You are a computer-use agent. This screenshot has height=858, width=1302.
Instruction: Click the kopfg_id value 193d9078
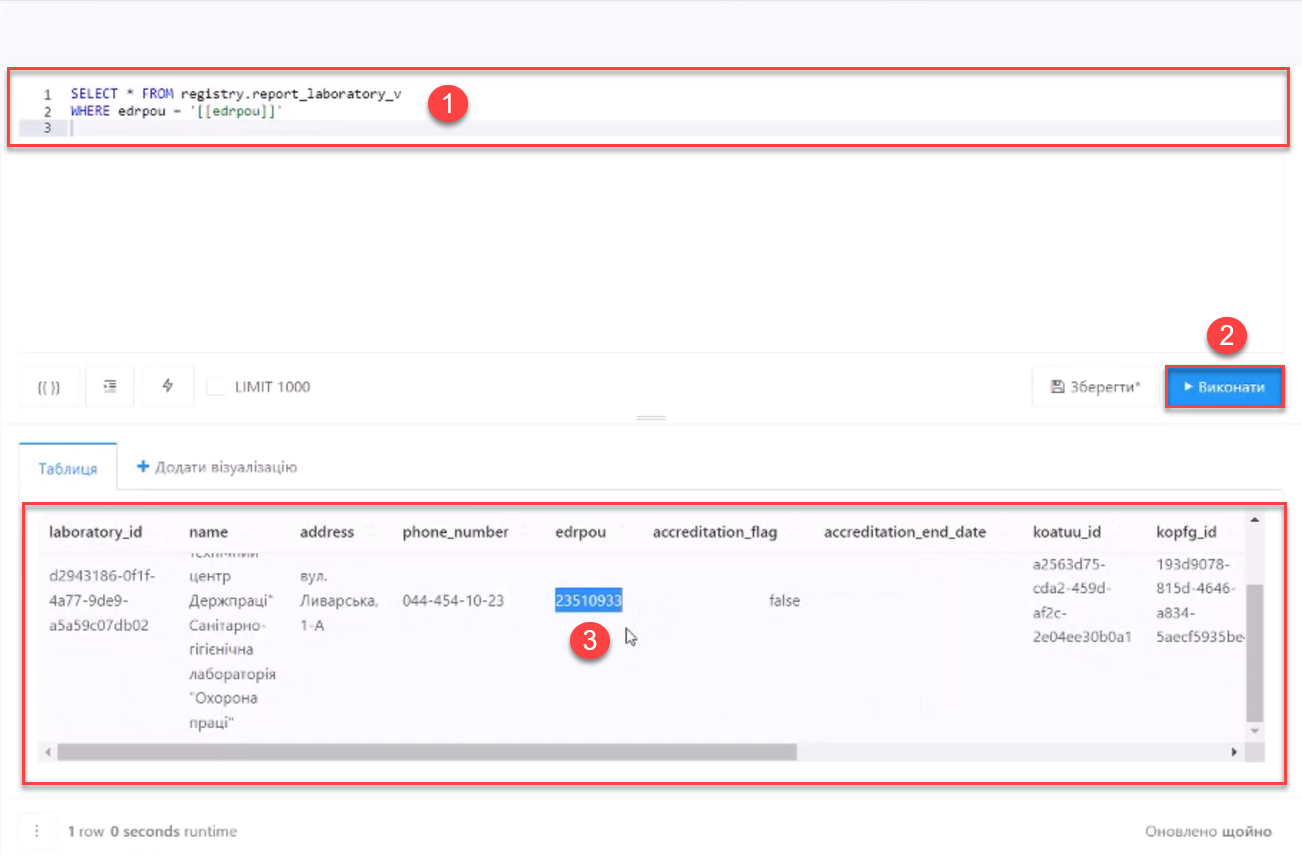pyautogui.click(x=1200, y=601)
